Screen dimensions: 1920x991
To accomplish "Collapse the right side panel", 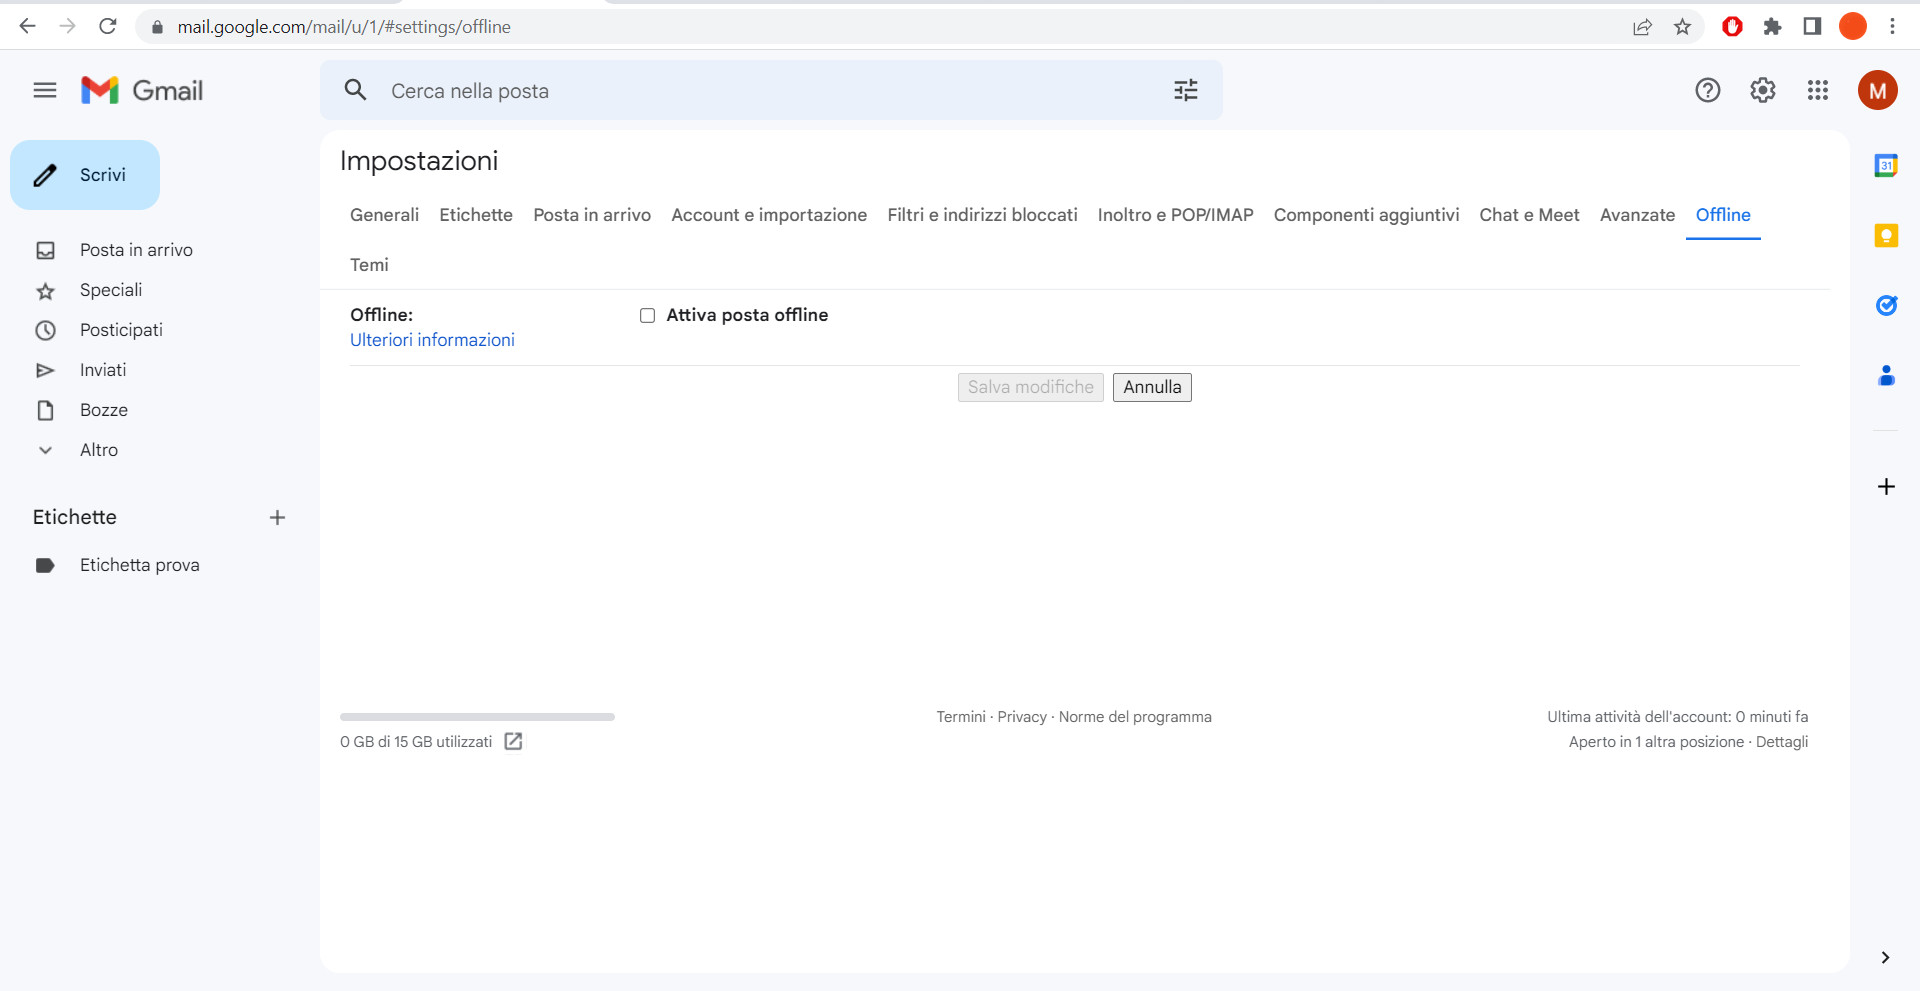I will (x=1886, y=957).
